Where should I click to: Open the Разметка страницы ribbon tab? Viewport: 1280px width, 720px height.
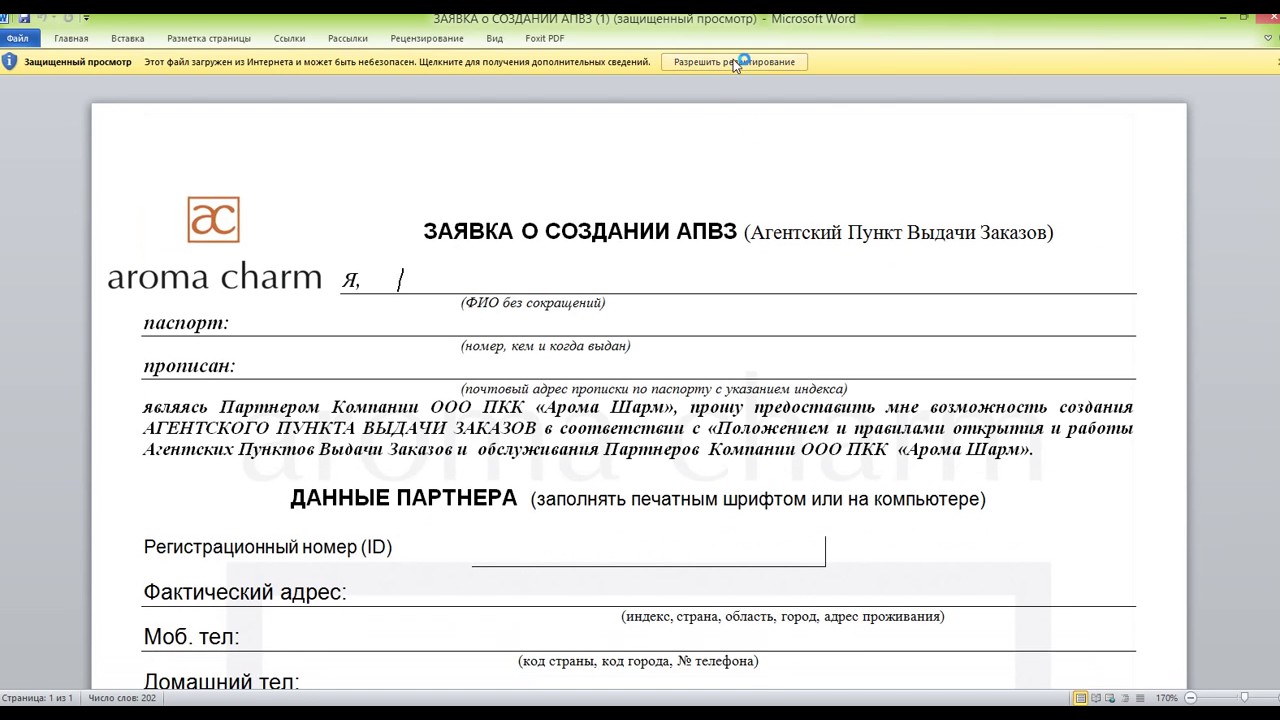(x=209, y=38)
